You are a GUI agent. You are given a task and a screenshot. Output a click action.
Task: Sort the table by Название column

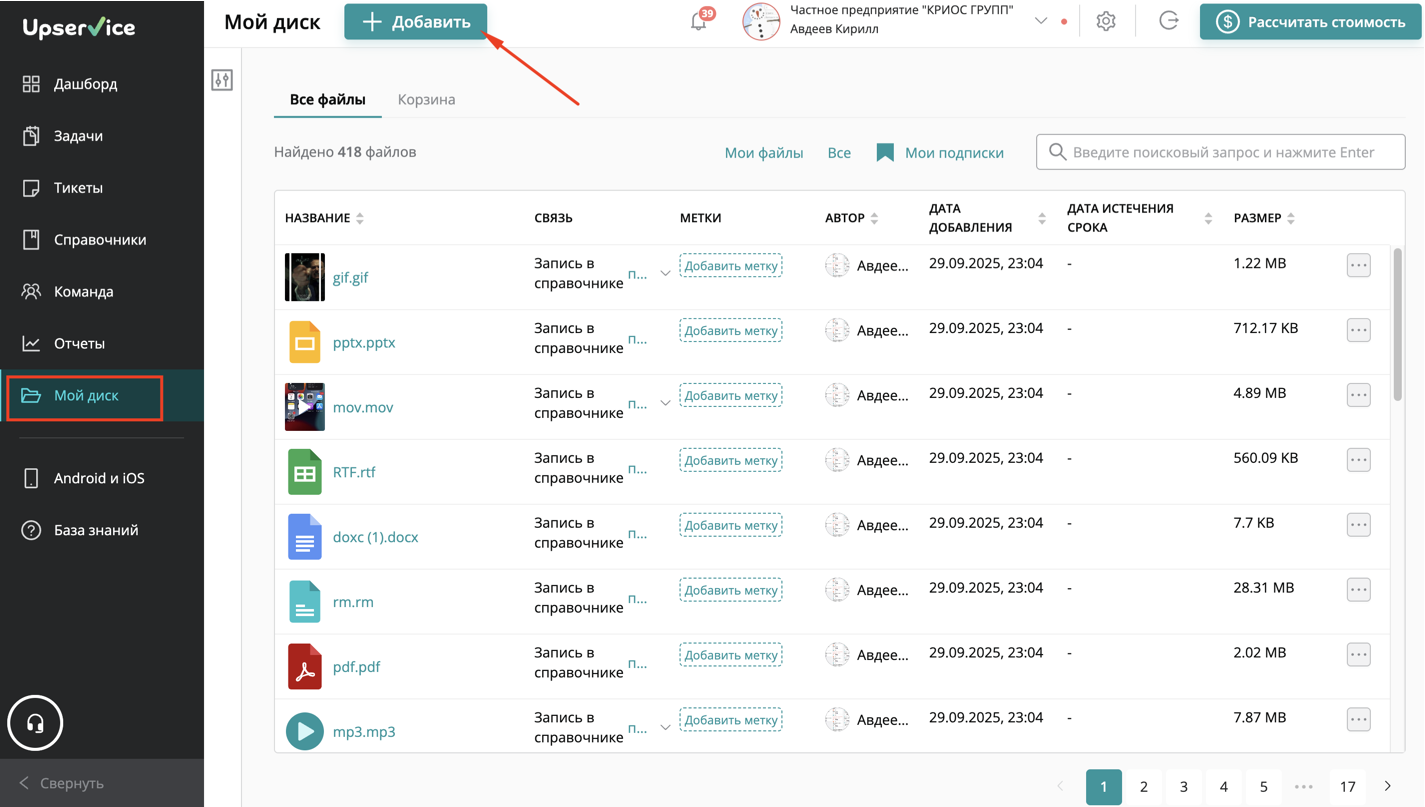[360, 218]
